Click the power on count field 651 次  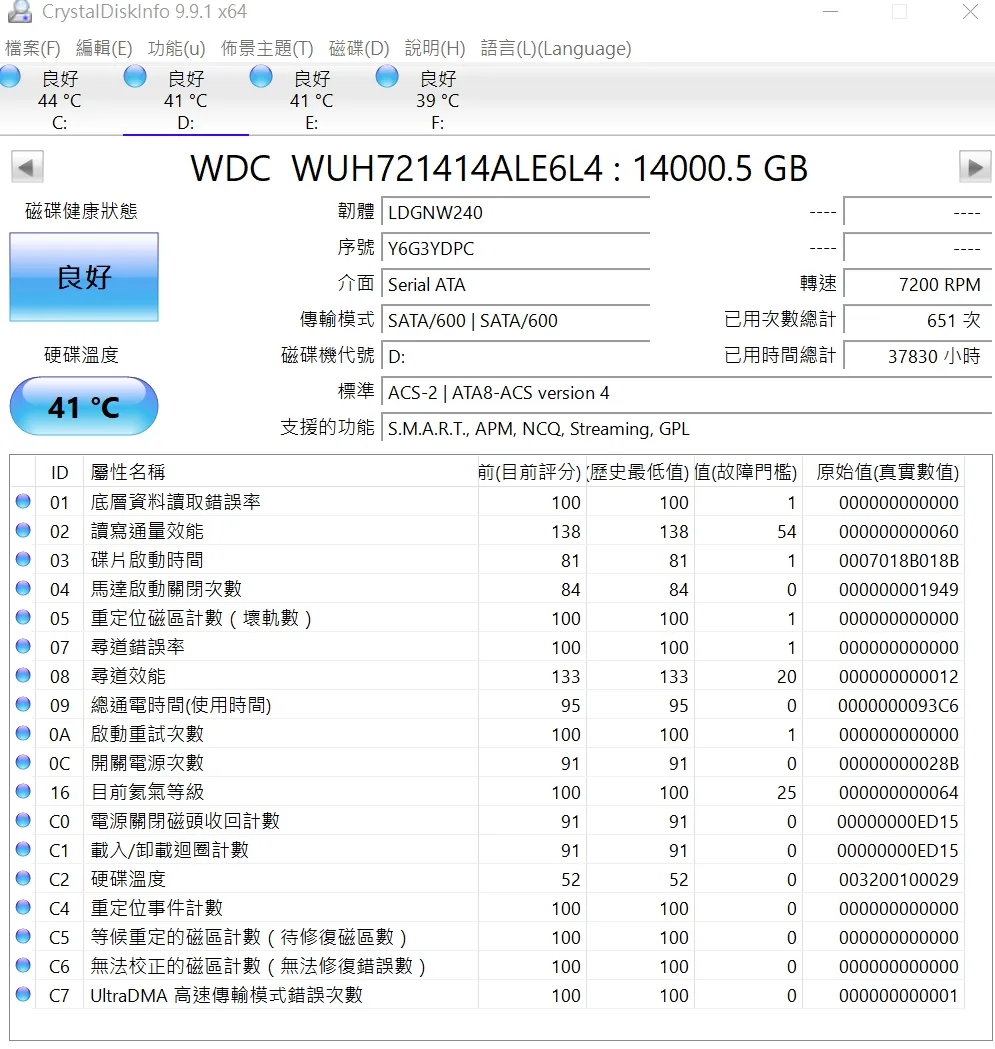click(x=917, y=320)
